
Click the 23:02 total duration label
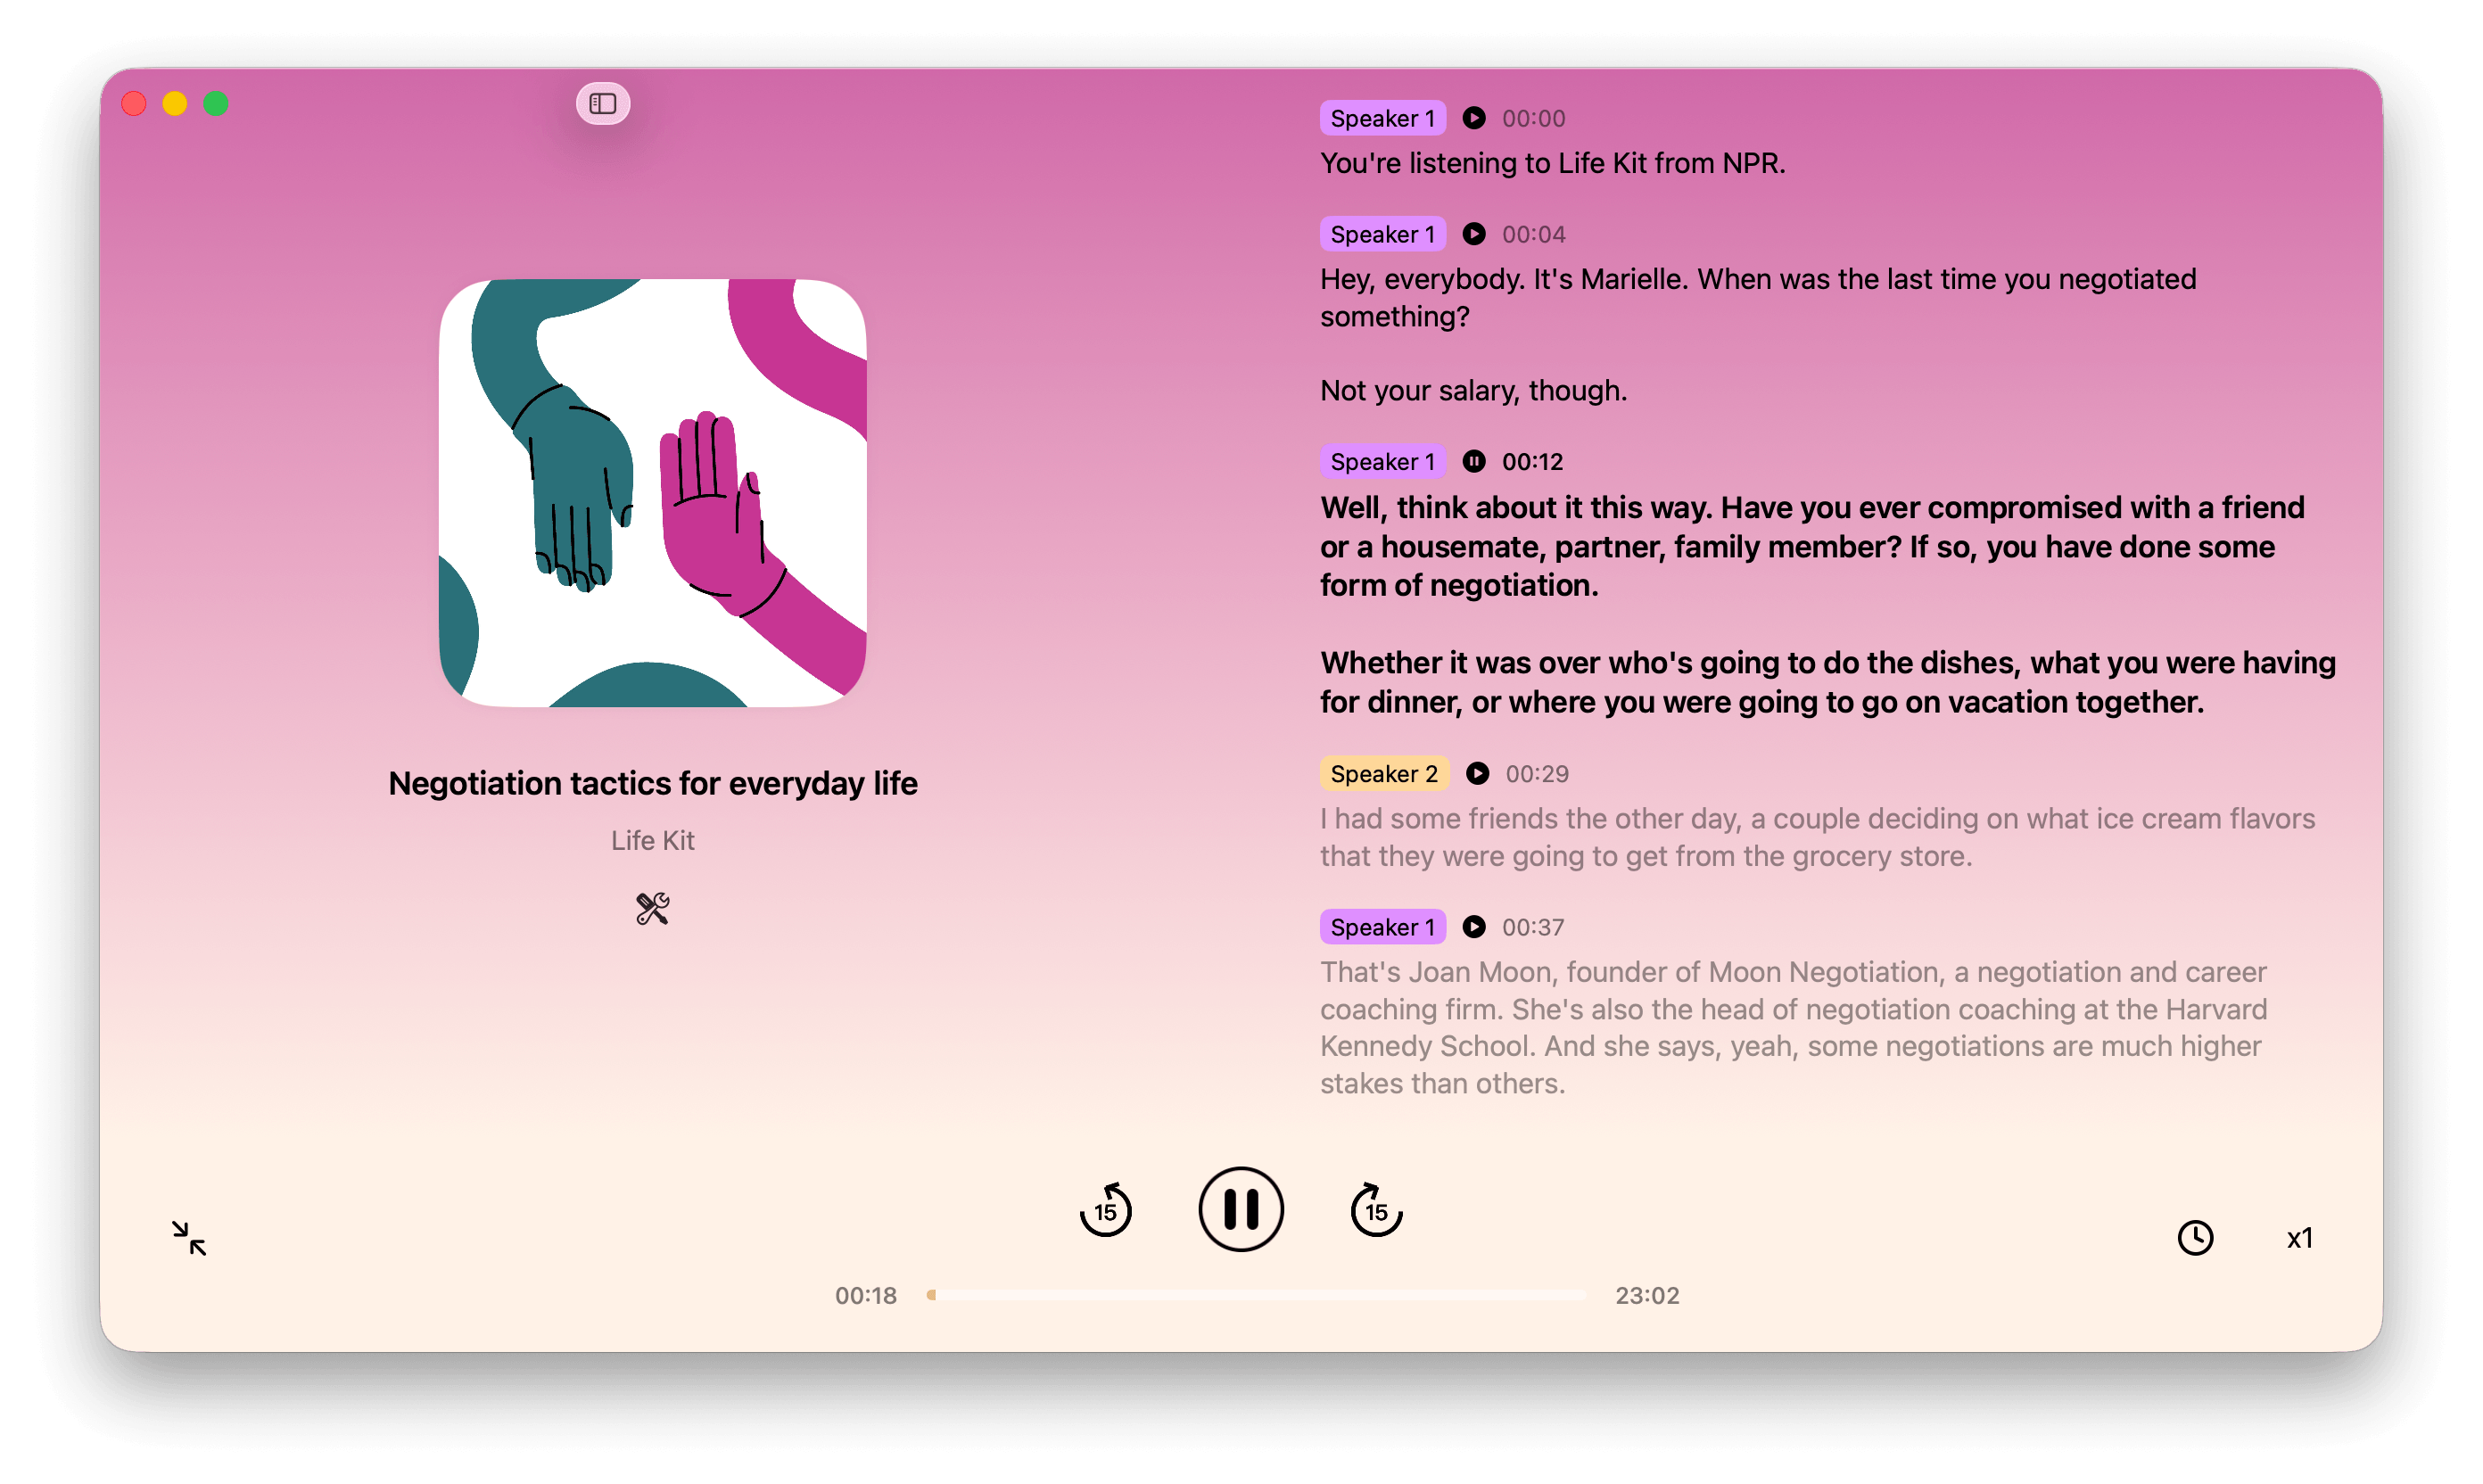point(1646,1295)
